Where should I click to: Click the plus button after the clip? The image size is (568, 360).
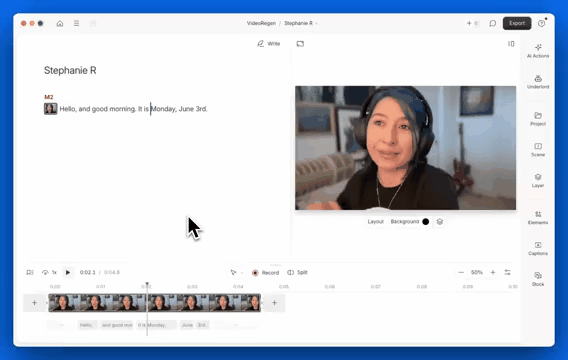(x=274, y=303)
